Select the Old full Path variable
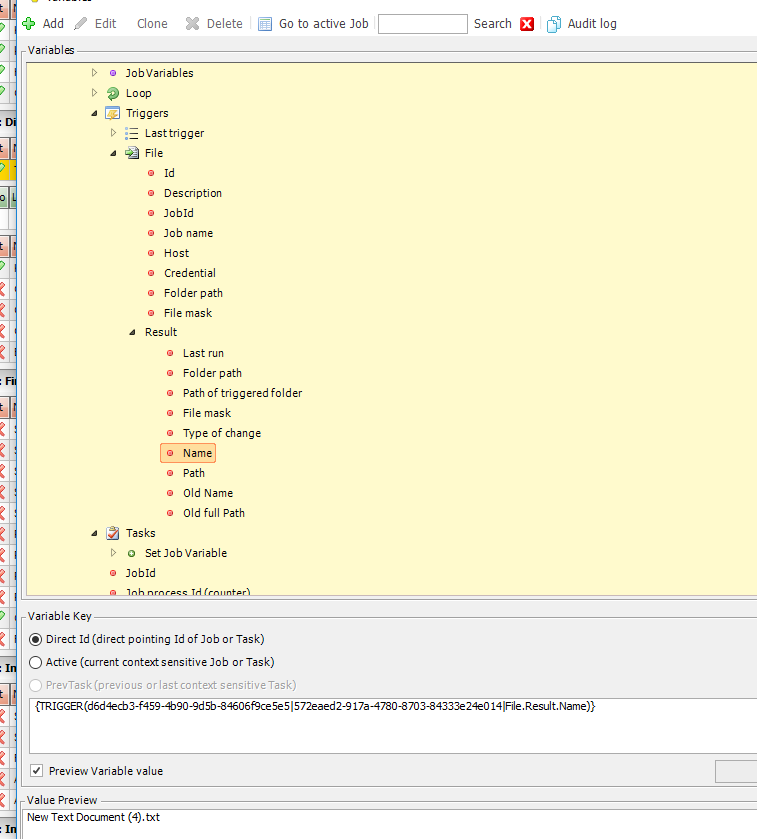Screen dimensions: 757x839 [213, 513]
